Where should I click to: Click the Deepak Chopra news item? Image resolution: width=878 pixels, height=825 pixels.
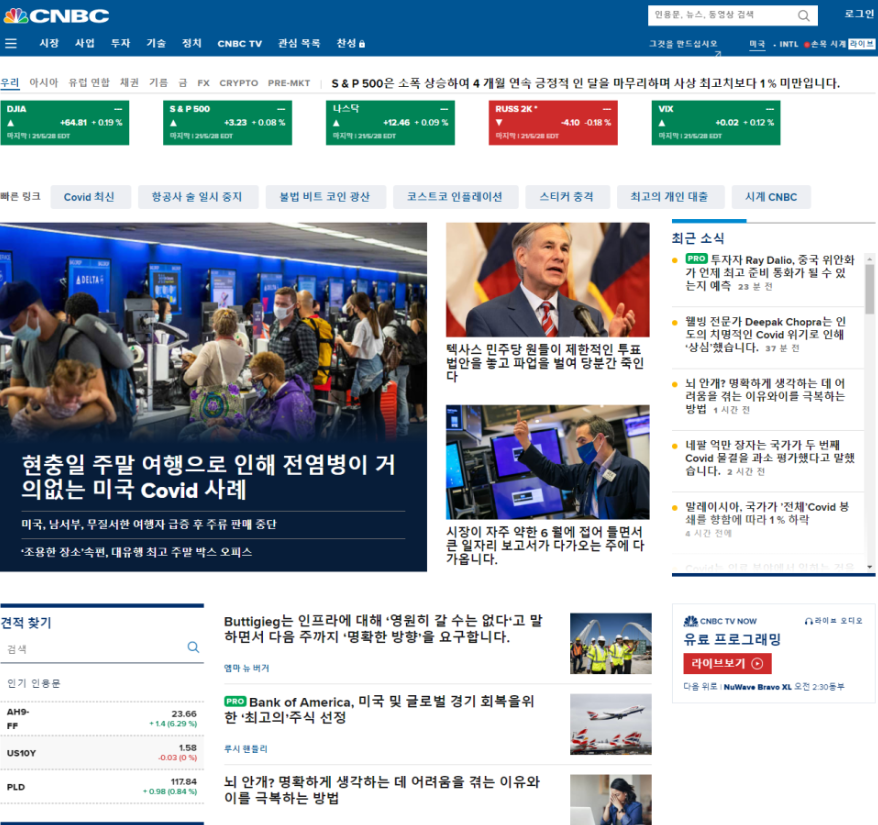tap(766, 334)
